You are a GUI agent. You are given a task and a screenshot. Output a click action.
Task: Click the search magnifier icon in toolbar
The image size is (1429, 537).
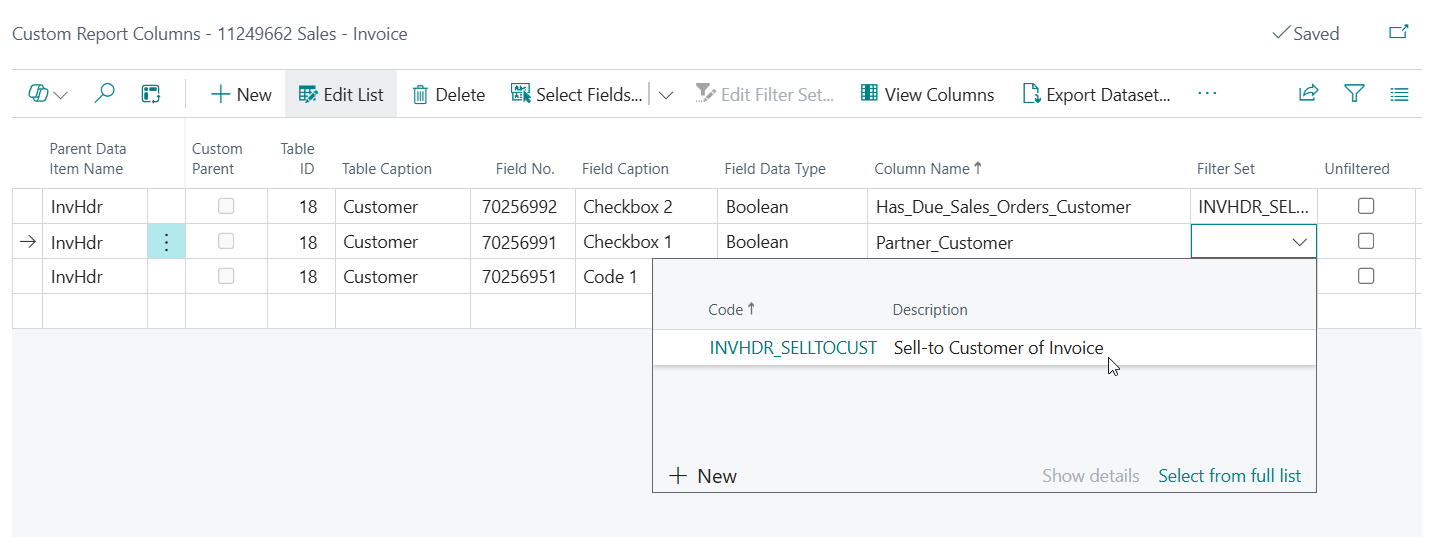pos(104,94)
